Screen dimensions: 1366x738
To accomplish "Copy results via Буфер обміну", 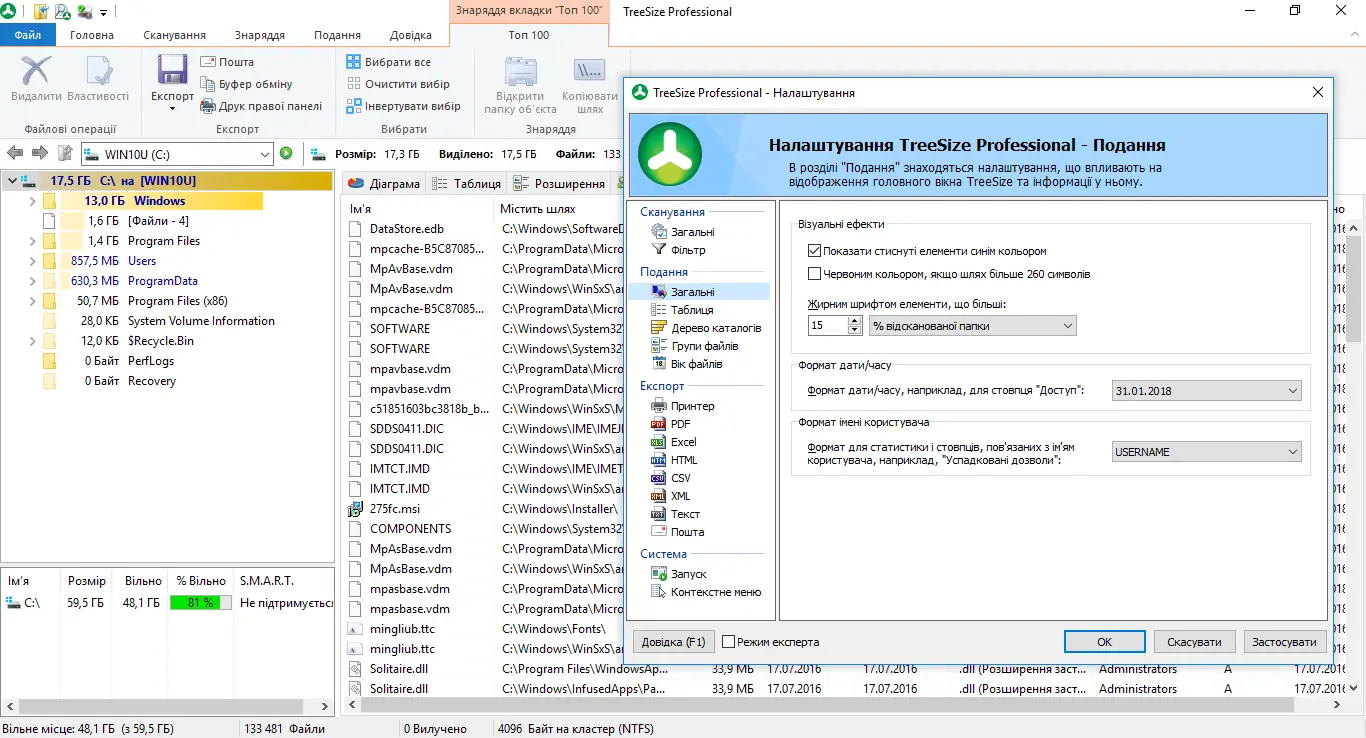I will point(247,84).
